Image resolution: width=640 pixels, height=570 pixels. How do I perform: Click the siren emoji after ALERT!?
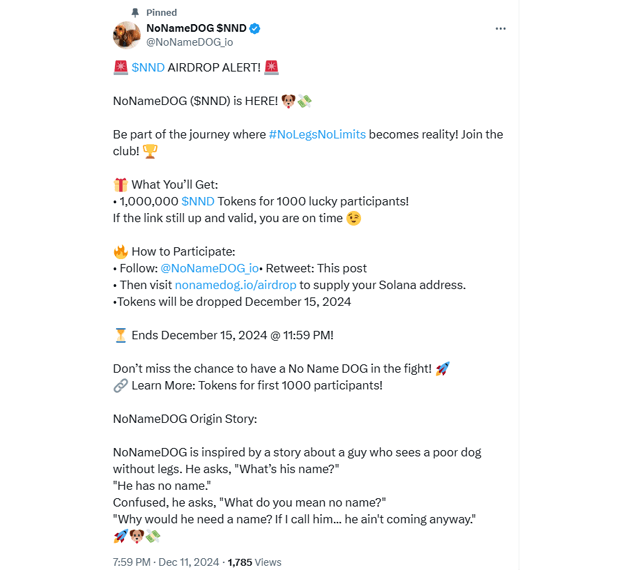pos(271,68)
